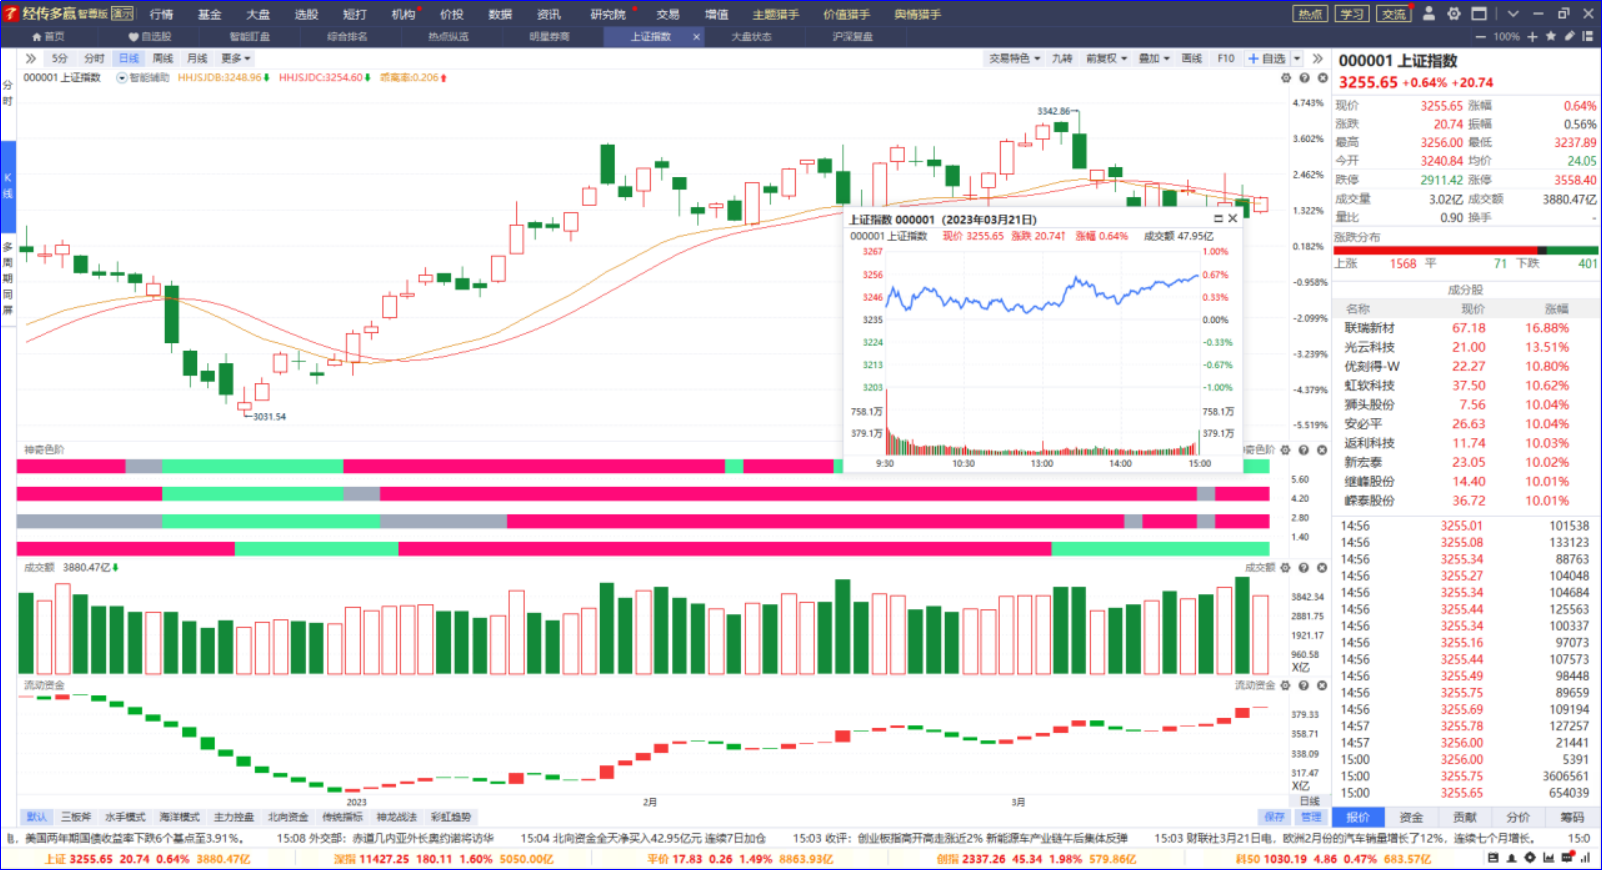1602x871 pixels.
Task: Click the 学习 button
Action: 1352,14
